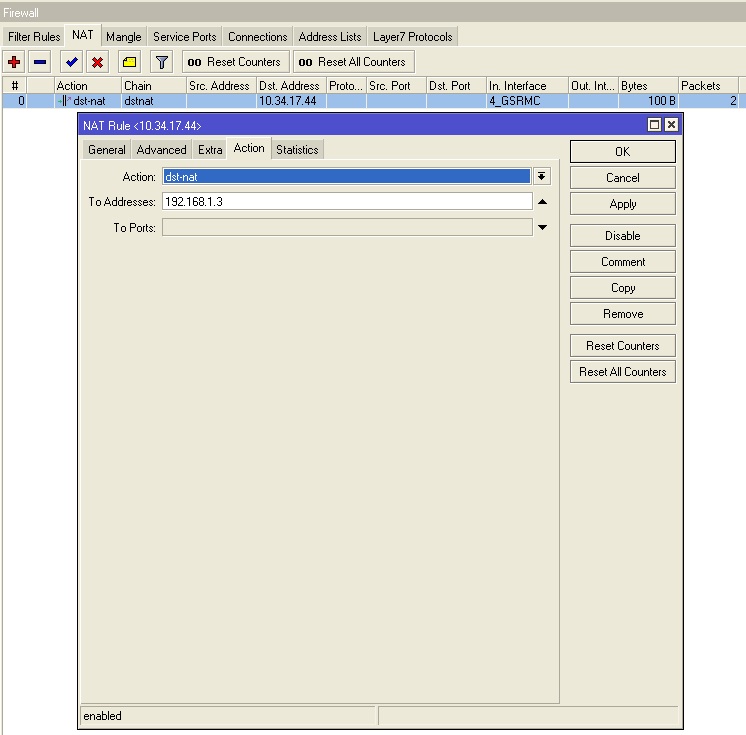Open the Service Ports tab

tap(185, 37)
